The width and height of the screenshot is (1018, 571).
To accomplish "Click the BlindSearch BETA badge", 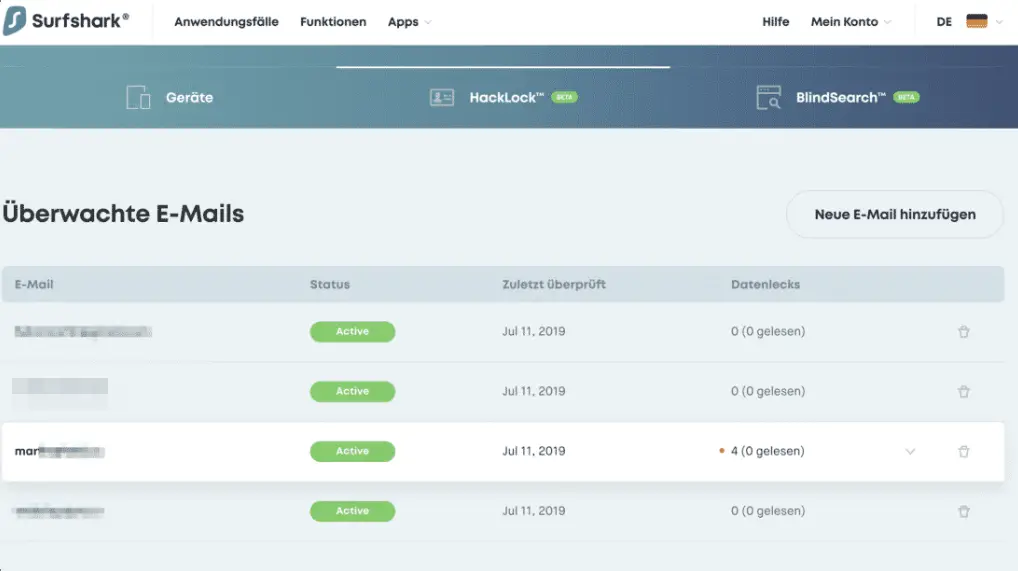I will pyautogui.click(x=906, y=97).
